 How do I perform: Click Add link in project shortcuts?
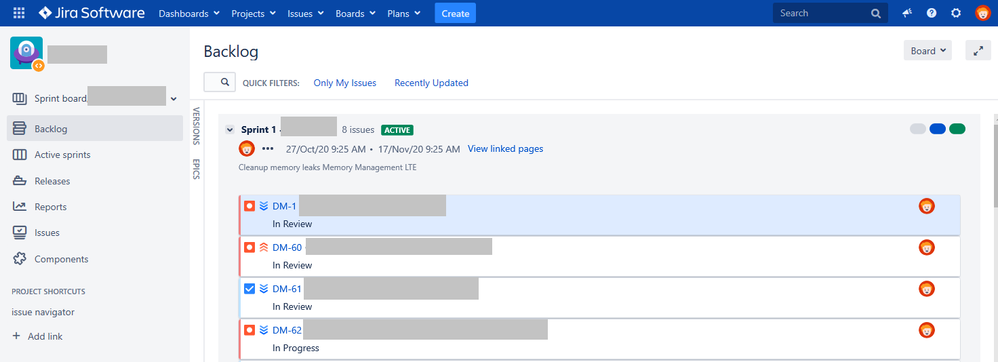[x=38, y=337]
